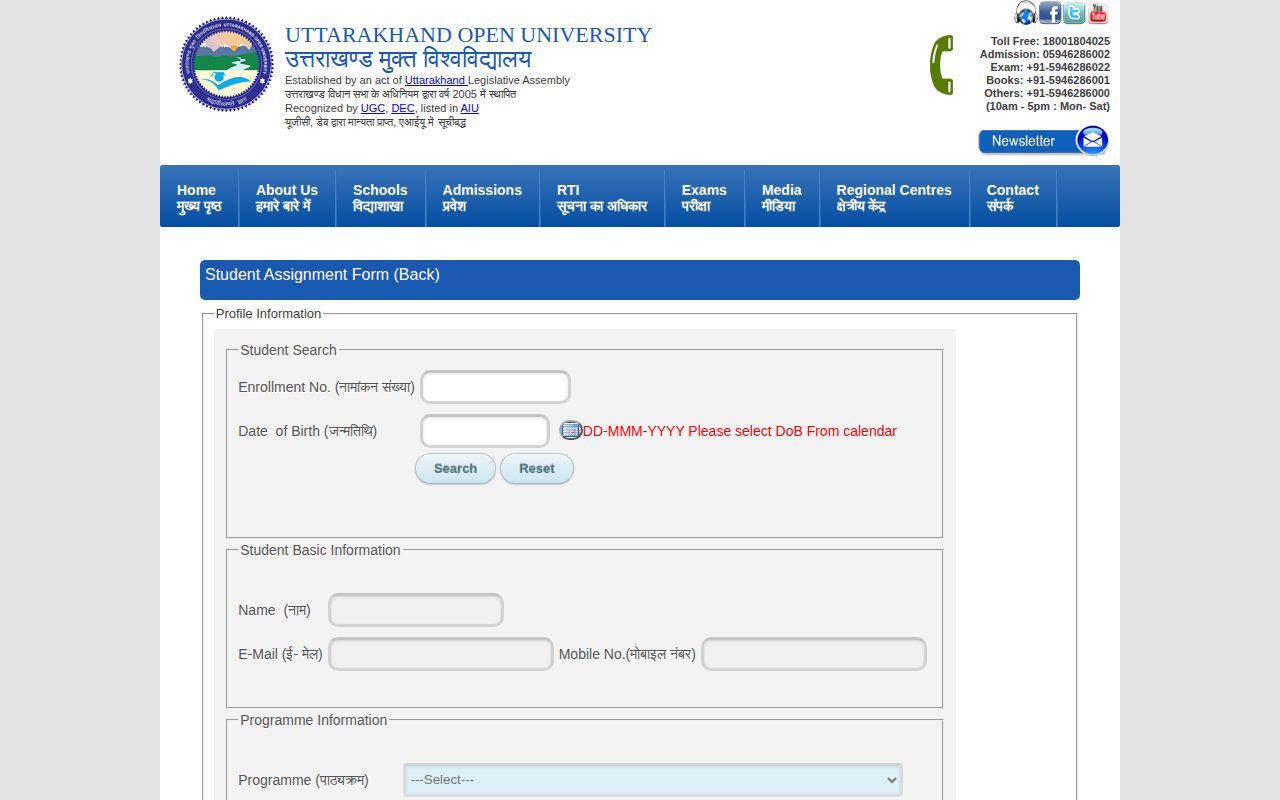The height and width of the screenshot is (800, 1280).
Task: Open the Media menu
Action: [x=782, y=197]
